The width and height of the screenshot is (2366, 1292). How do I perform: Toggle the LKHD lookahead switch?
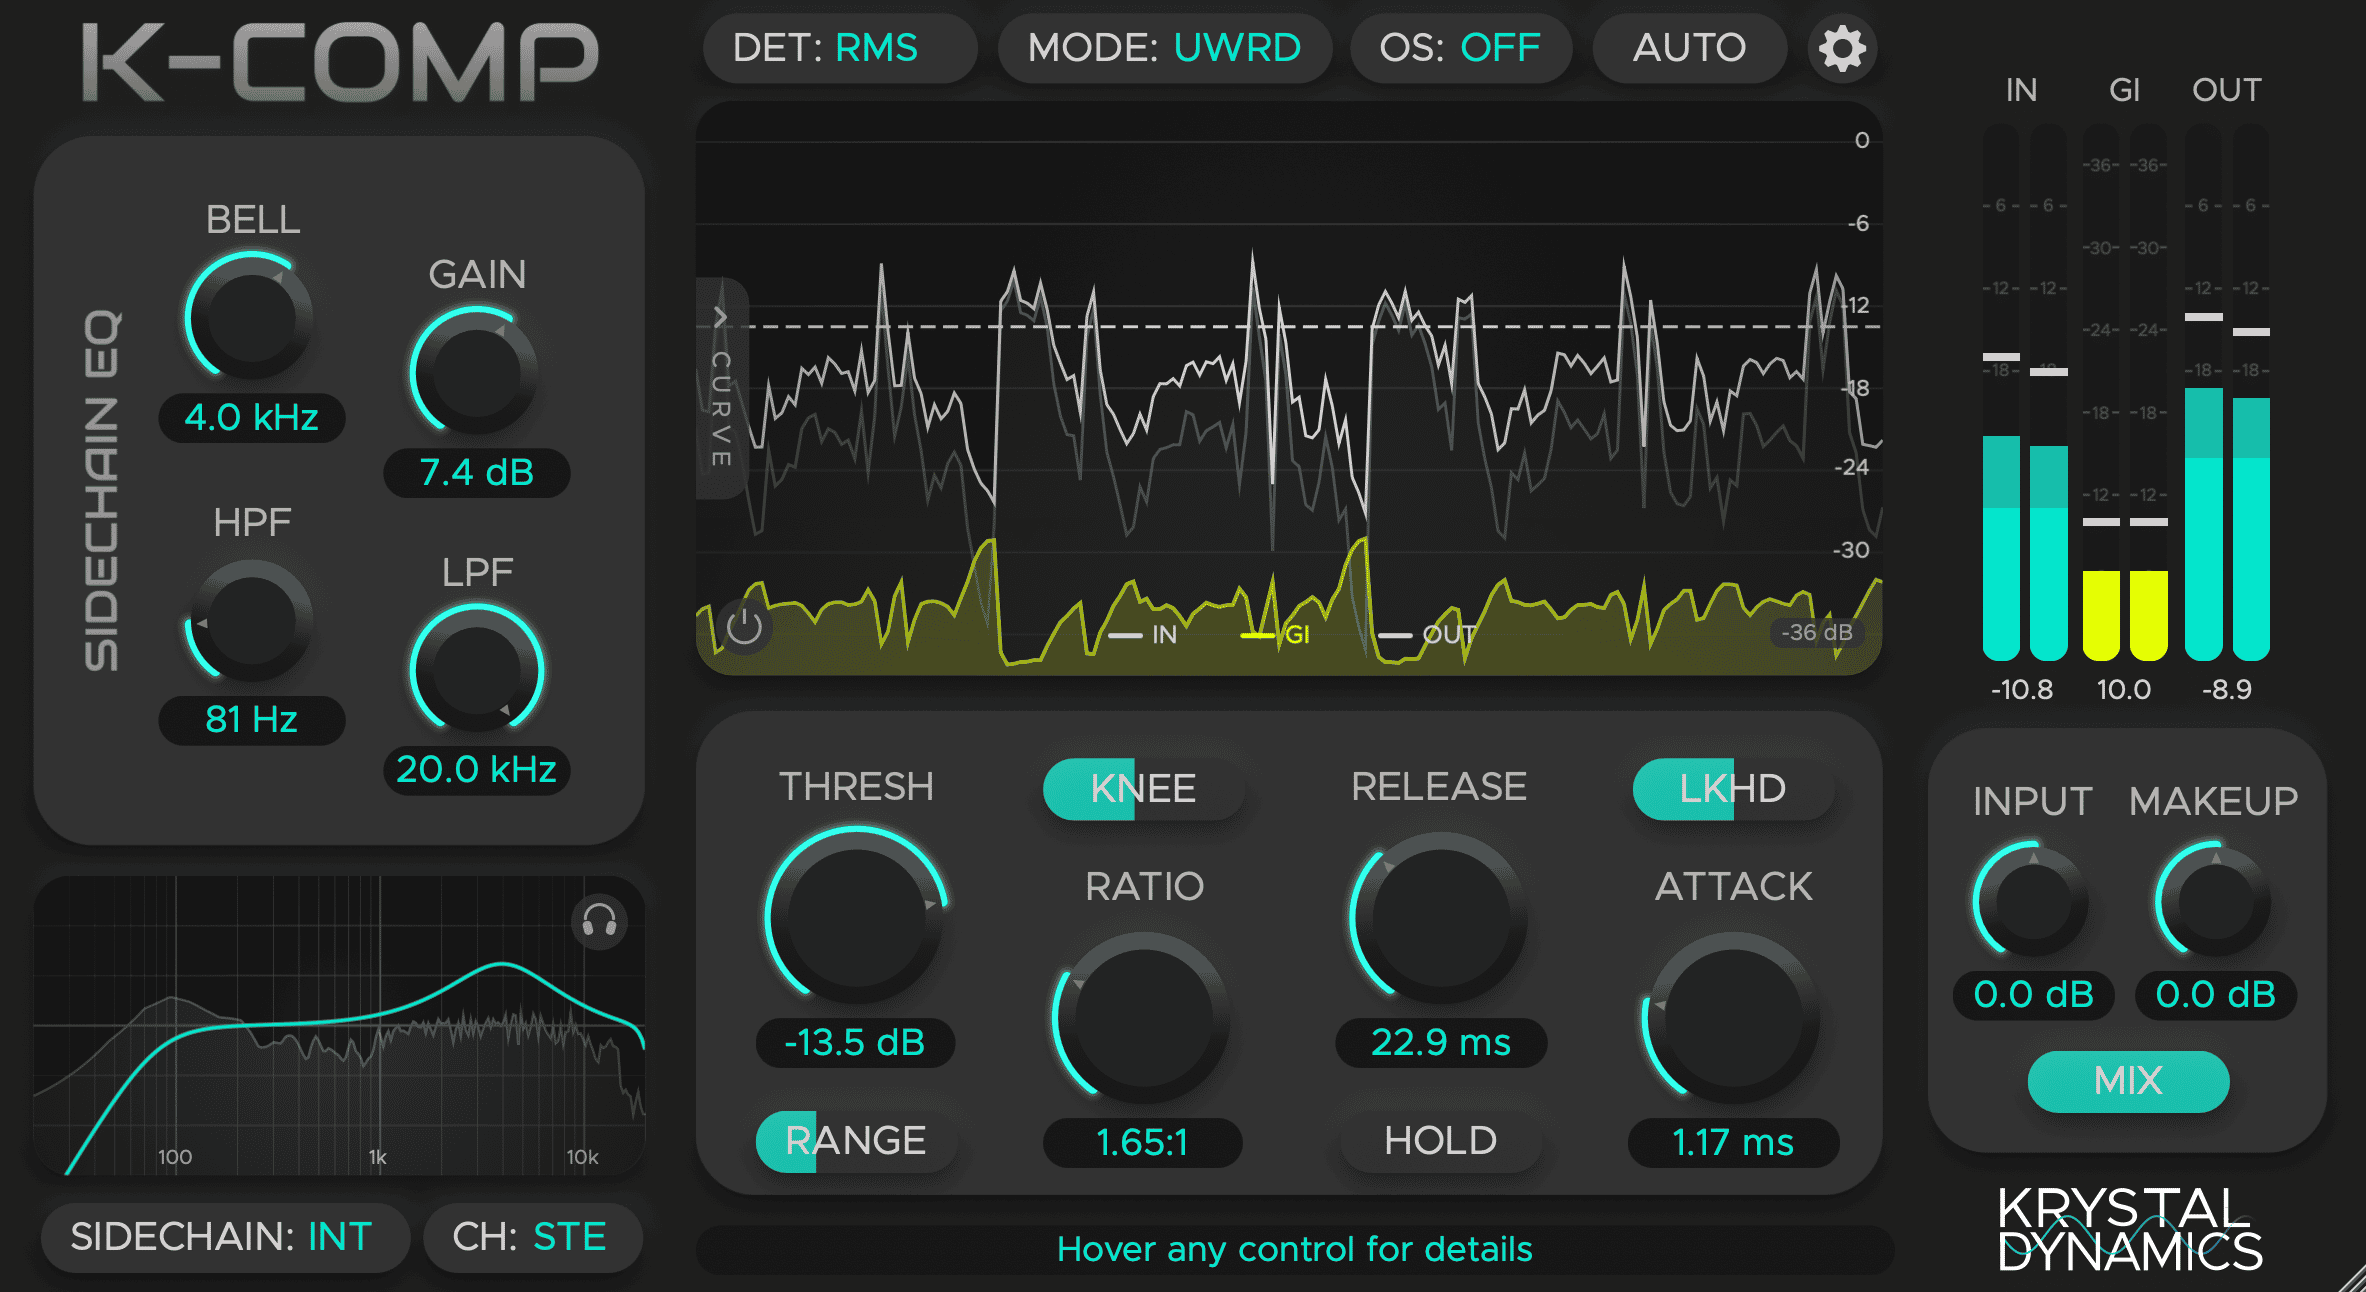pos(1732,789)
